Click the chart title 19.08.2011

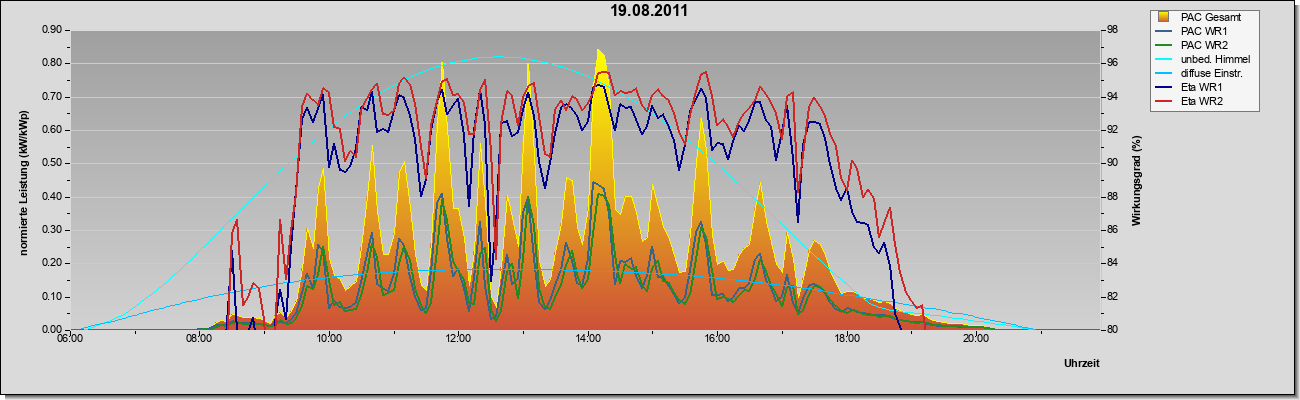click(x=649, y=11)
